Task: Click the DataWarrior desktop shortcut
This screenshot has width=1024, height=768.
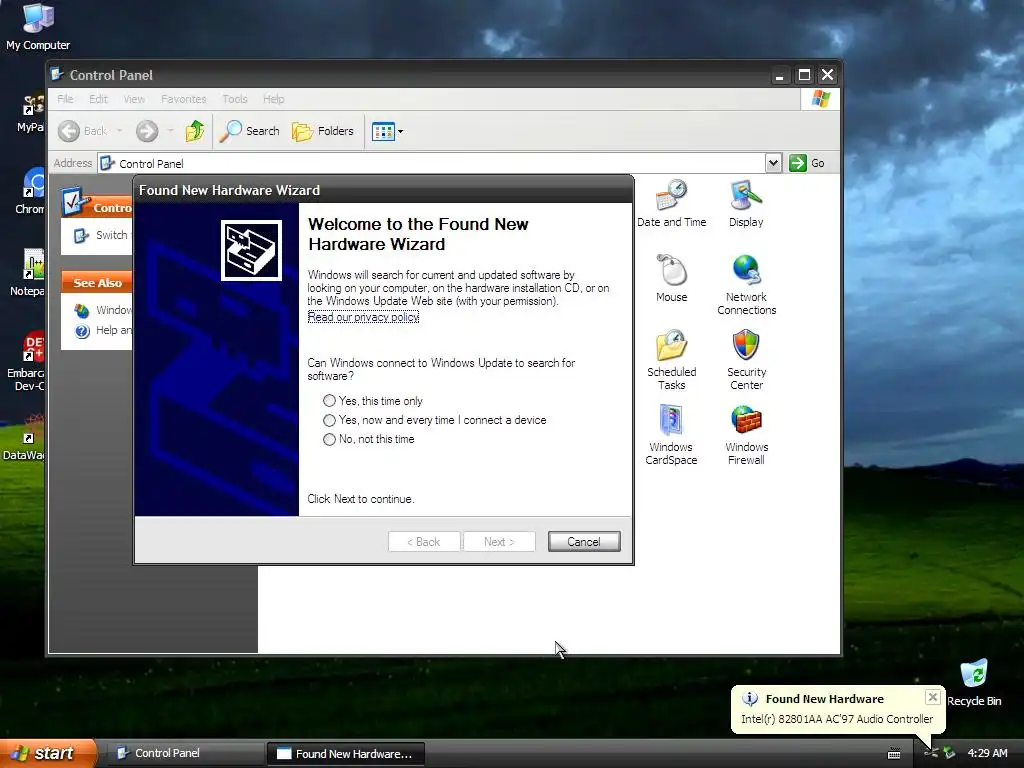Action: 26,438
